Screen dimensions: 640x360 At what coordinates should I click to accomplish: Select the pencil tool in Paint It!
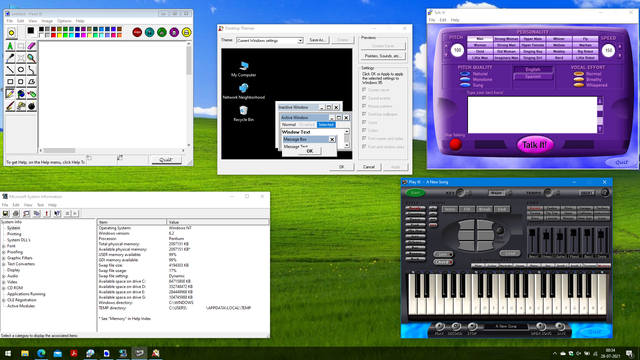(x=10, y=94)
